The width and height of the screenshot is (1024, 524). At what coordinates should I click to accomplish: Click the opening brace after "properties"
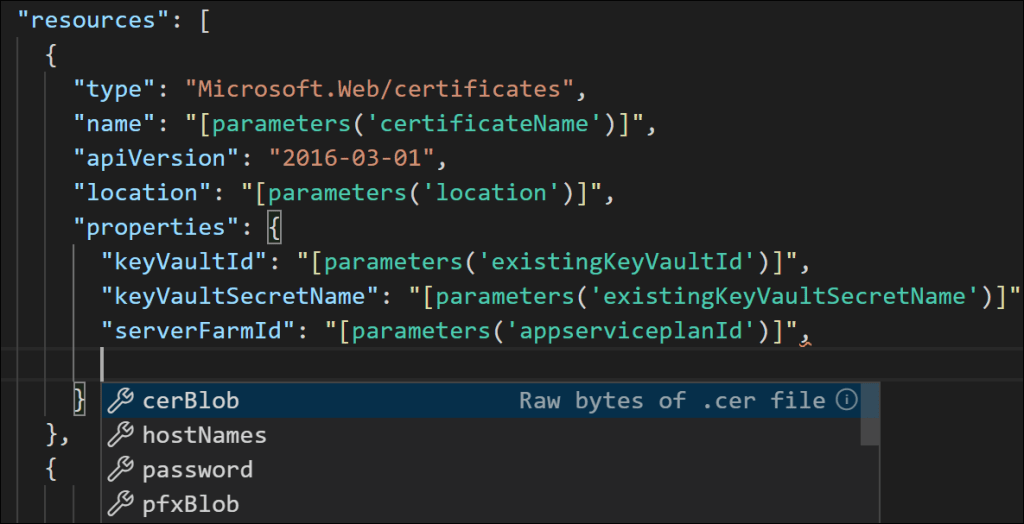pos(275,228)
